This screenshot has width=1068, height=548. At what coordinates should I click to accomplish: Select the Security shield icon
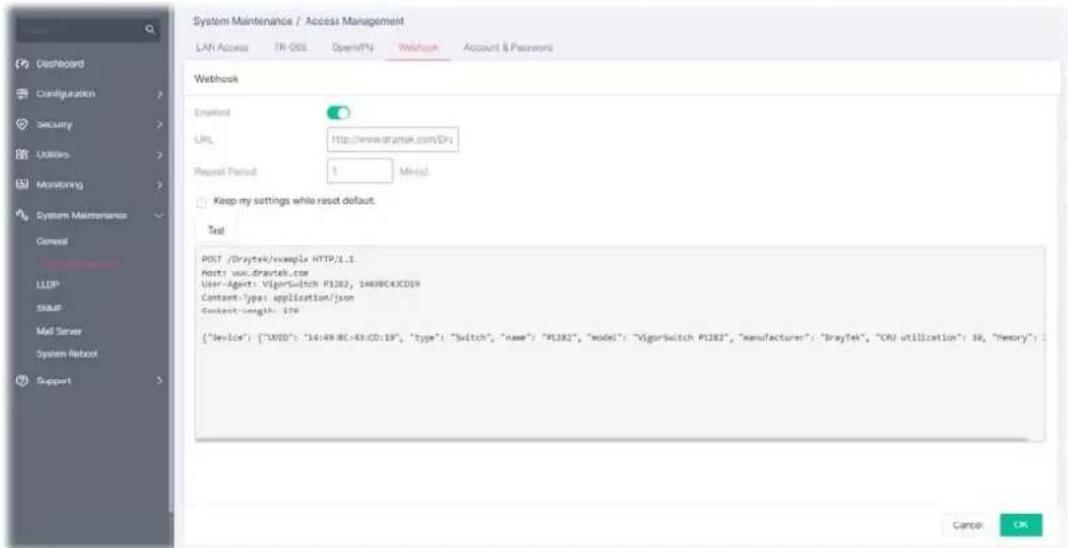pos(20,125)
